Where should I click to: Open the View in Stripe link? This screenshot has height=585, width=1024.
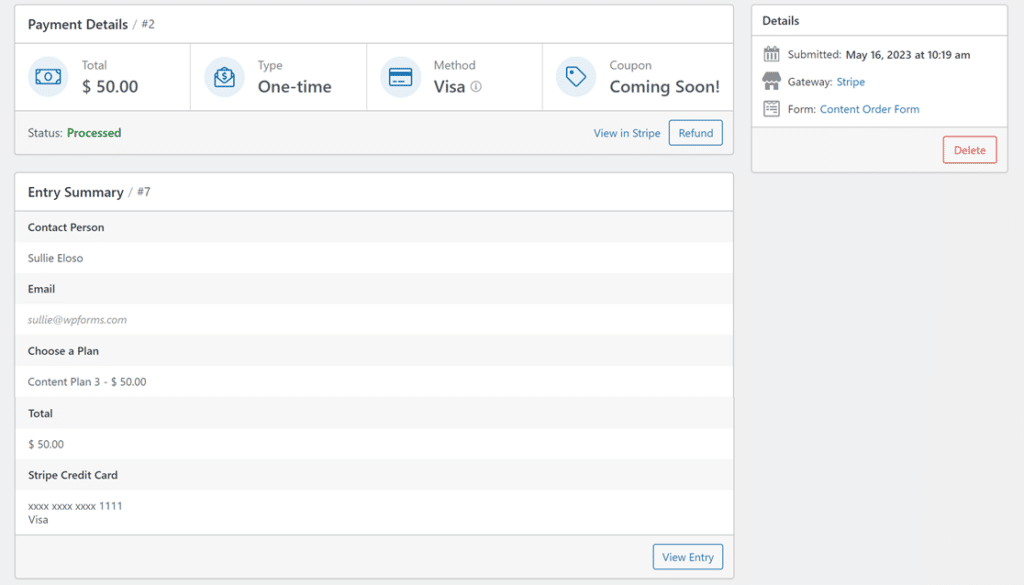point(627,132)
